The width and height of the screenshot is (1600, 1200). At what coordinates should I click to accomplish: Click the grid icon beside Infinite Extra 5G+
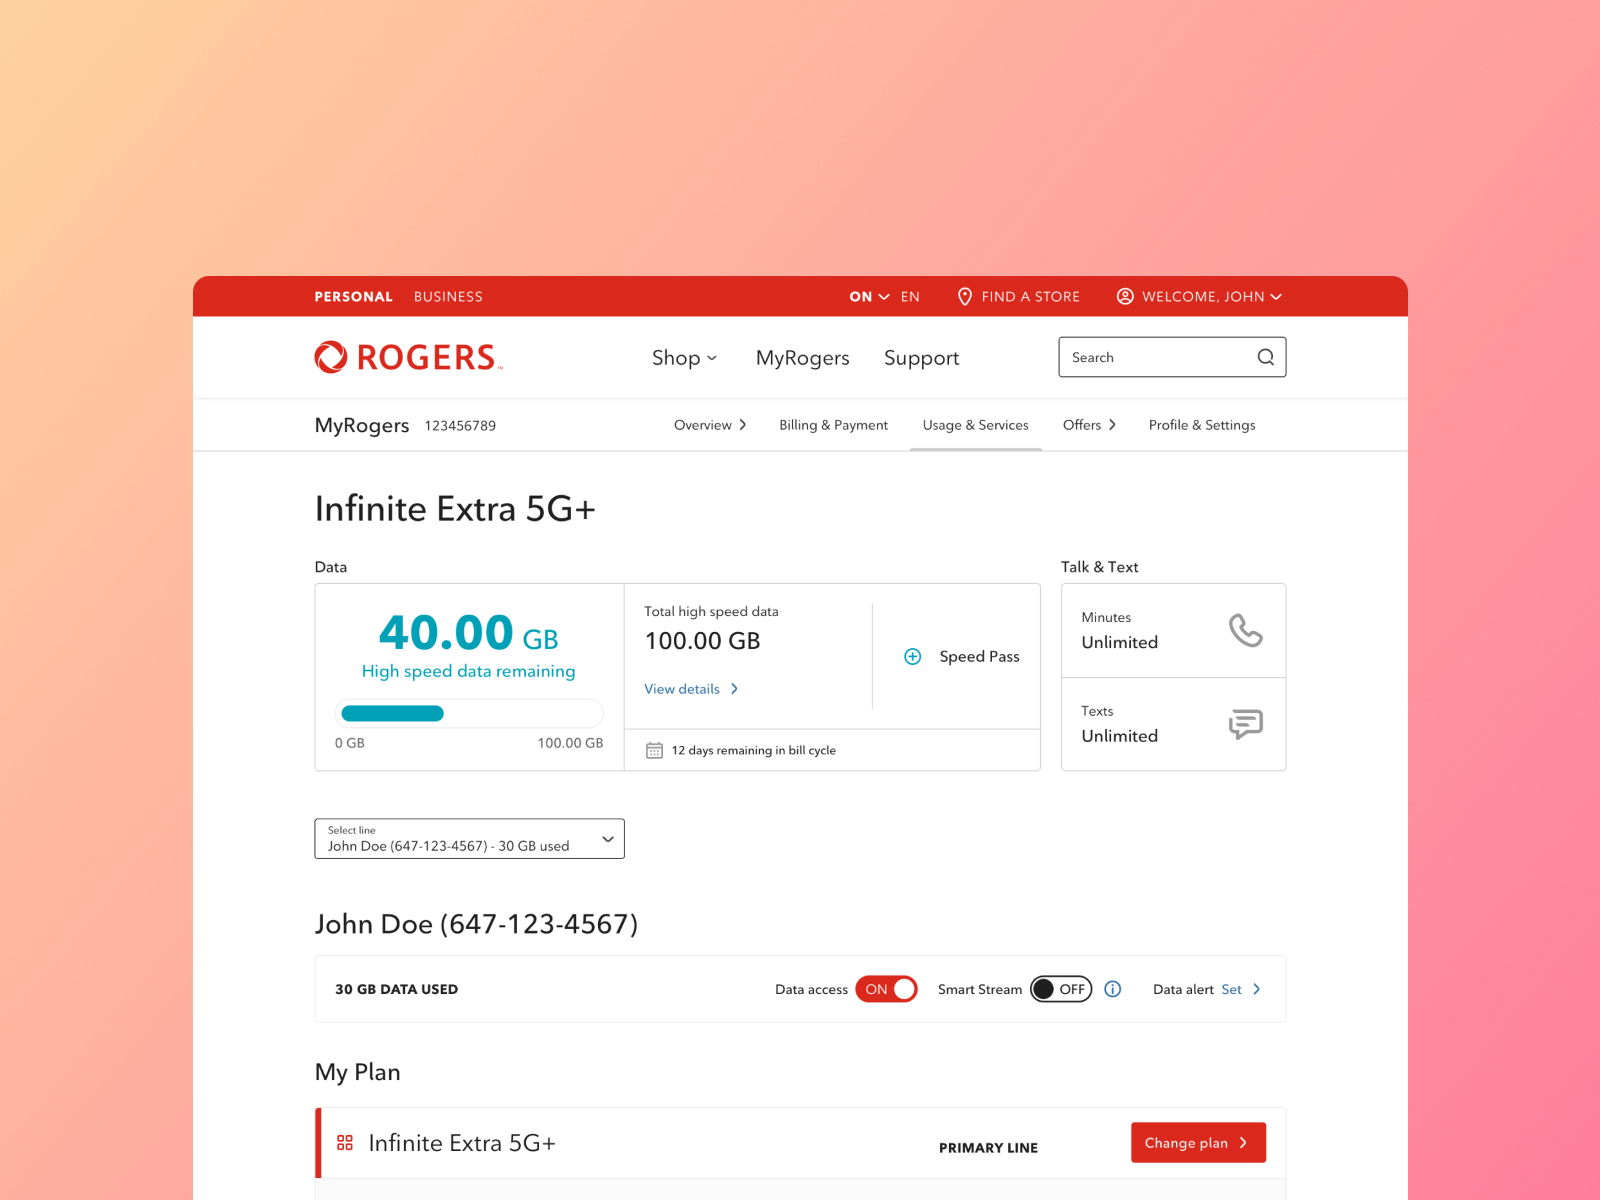tap(345, 1143)
